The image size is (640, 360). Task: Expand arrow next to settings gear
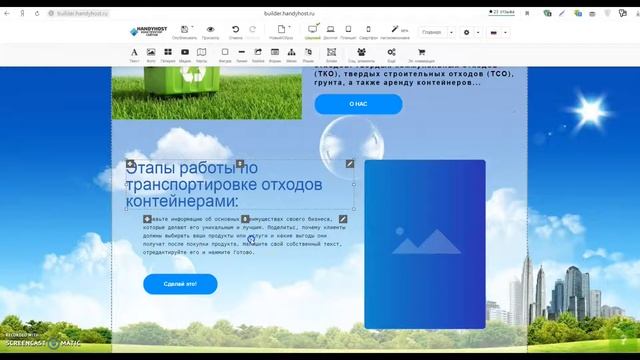pyautogui.click(x=478, y=33)
